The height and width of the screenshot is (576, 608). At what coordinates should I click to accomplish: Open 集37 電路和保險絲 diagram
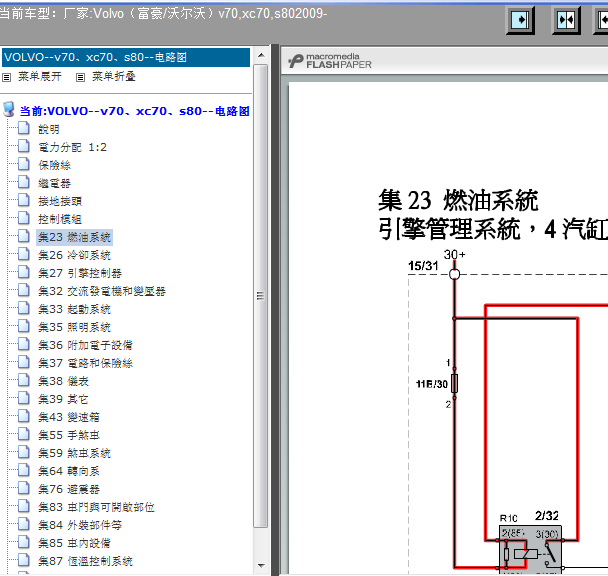[x=85, y=363]
